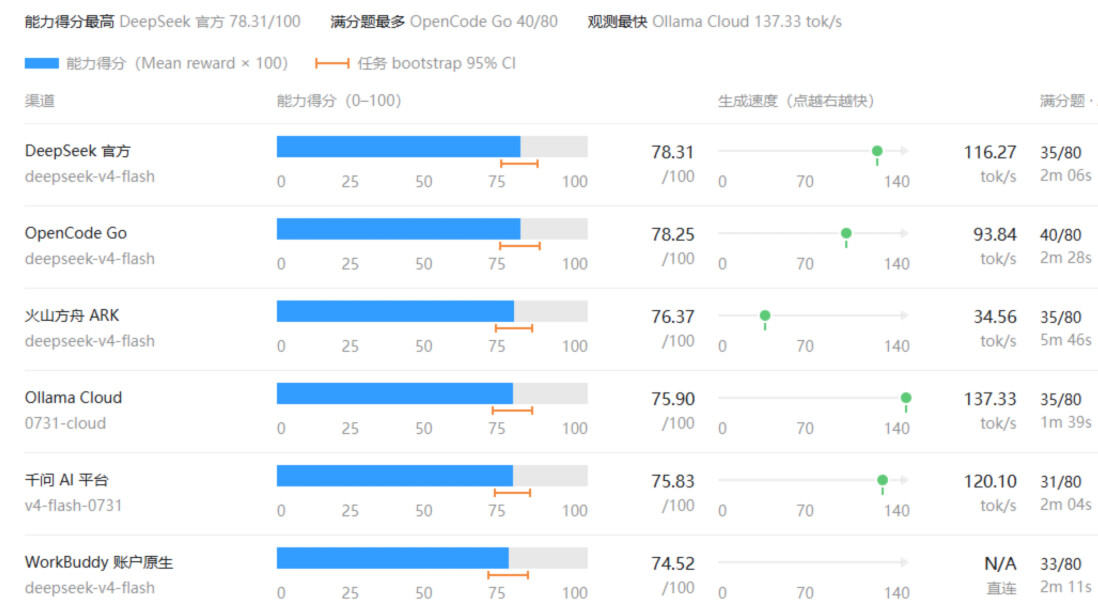Viewport: 1098px width, 616px height.
Task: Click the 千问 AI 平台 blue score bar
Action: [394, 475]
